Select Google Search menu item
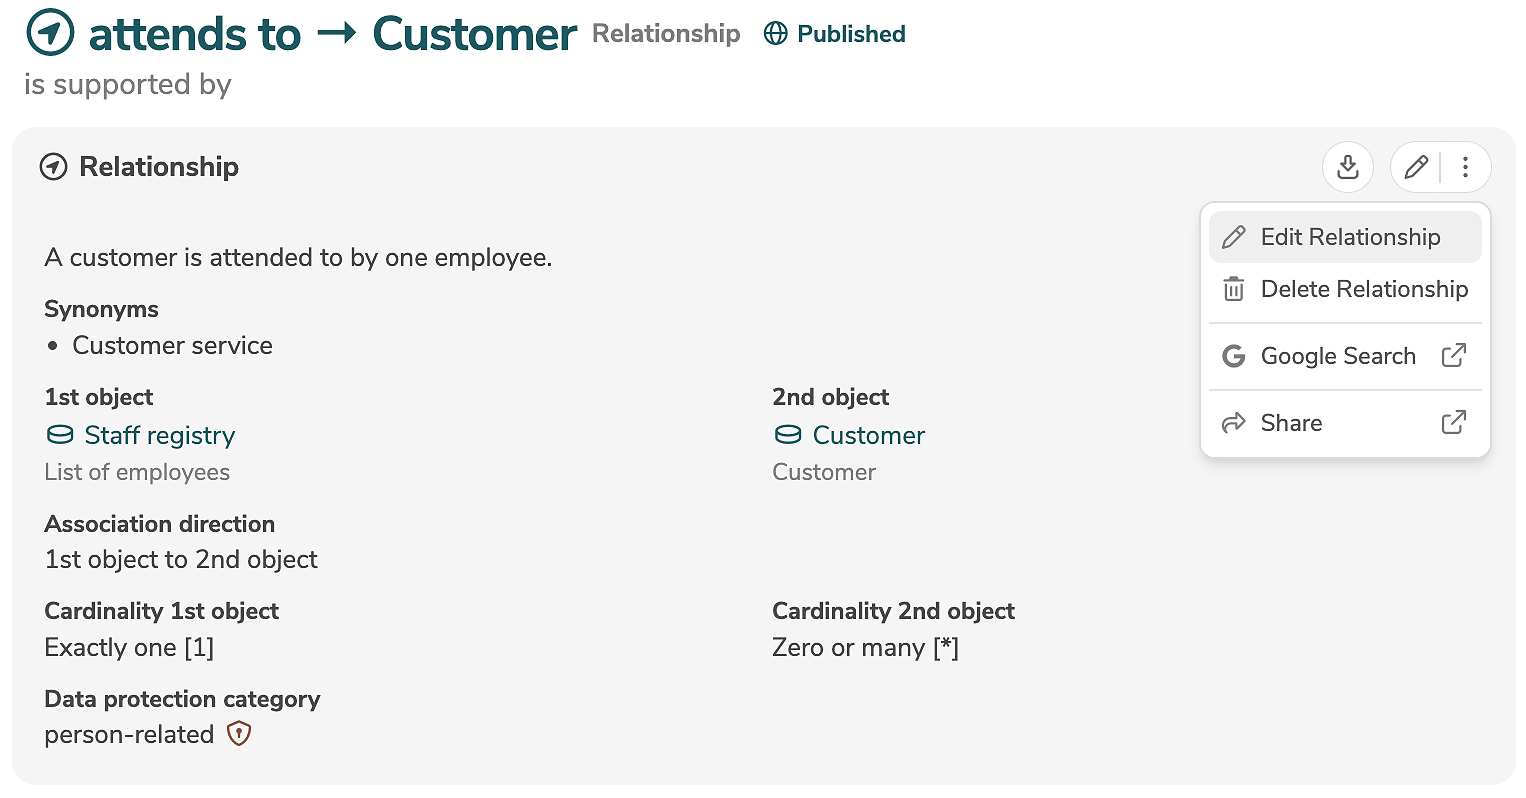1526x798 pixels. [1337, 356]
